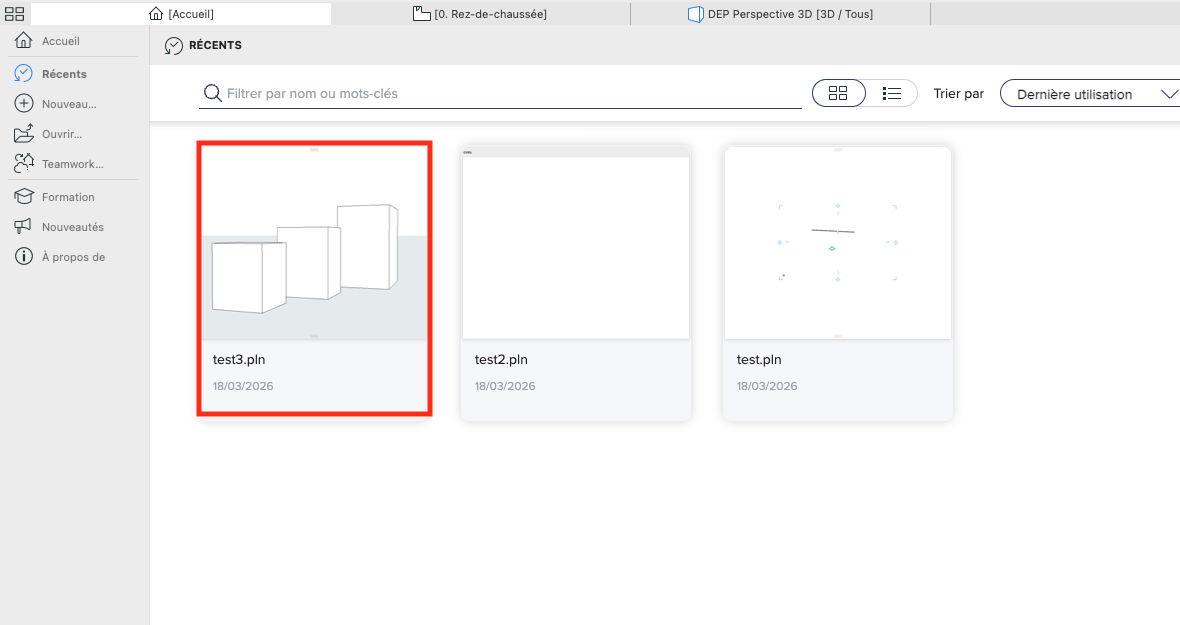Viewport: 1180px width, 625px height.
Task: Click the date under test3.pln
Action: 242,386
